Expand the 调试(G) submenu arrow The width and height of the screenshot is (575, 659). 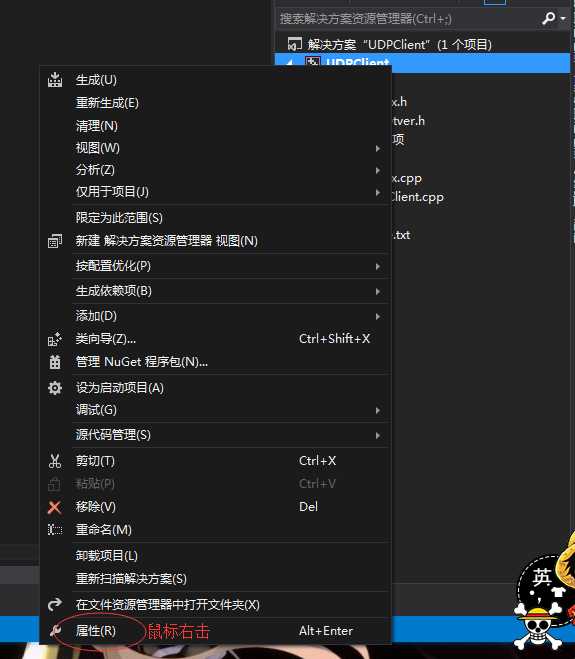(378, 410)
